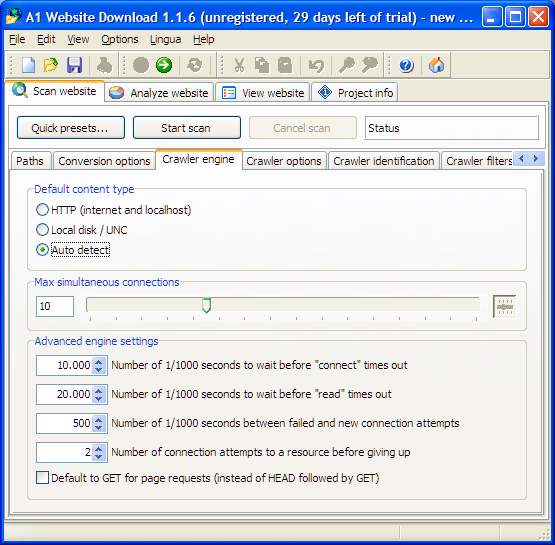Click the max connections slider thumb
This screenshot has height=545, width=555.
click(x=206, y=306)
